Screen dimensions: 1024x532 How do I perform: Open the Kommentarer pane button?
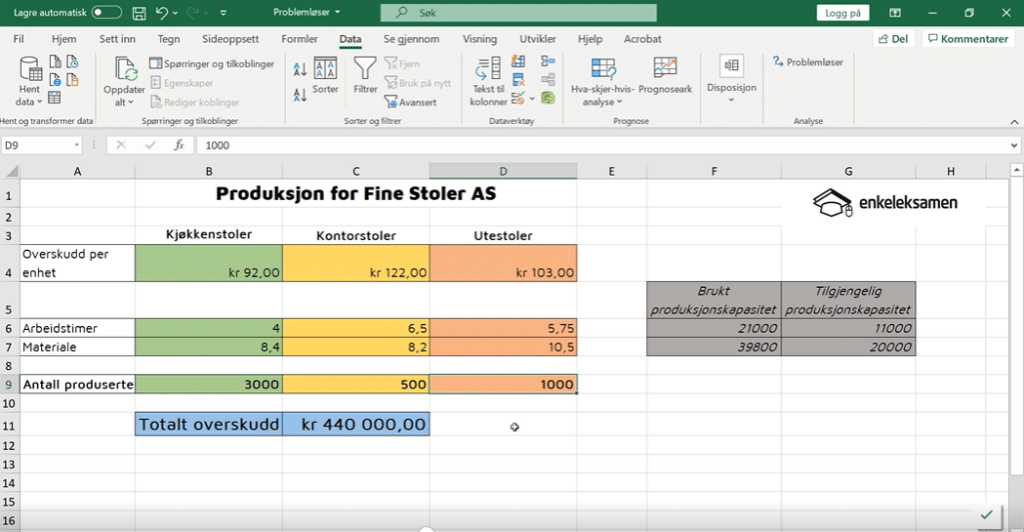(x=968, y=39)
